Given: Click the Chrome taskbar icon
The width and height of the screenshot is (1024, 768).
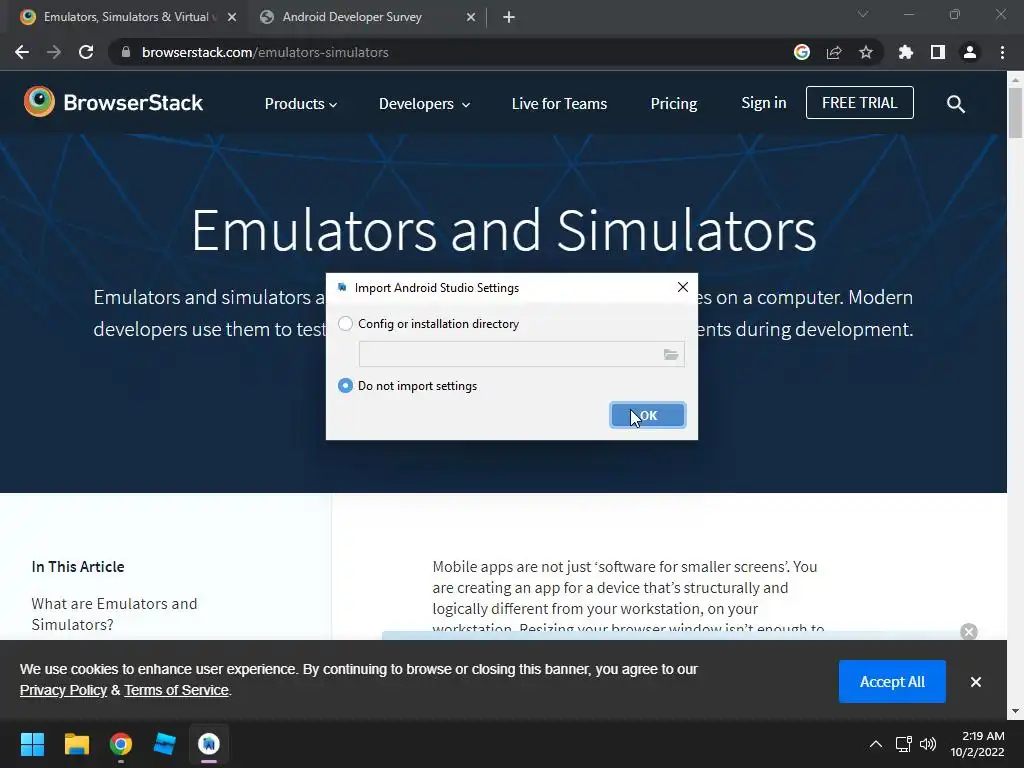Looking at the screenshot, I should pos(121,744).
